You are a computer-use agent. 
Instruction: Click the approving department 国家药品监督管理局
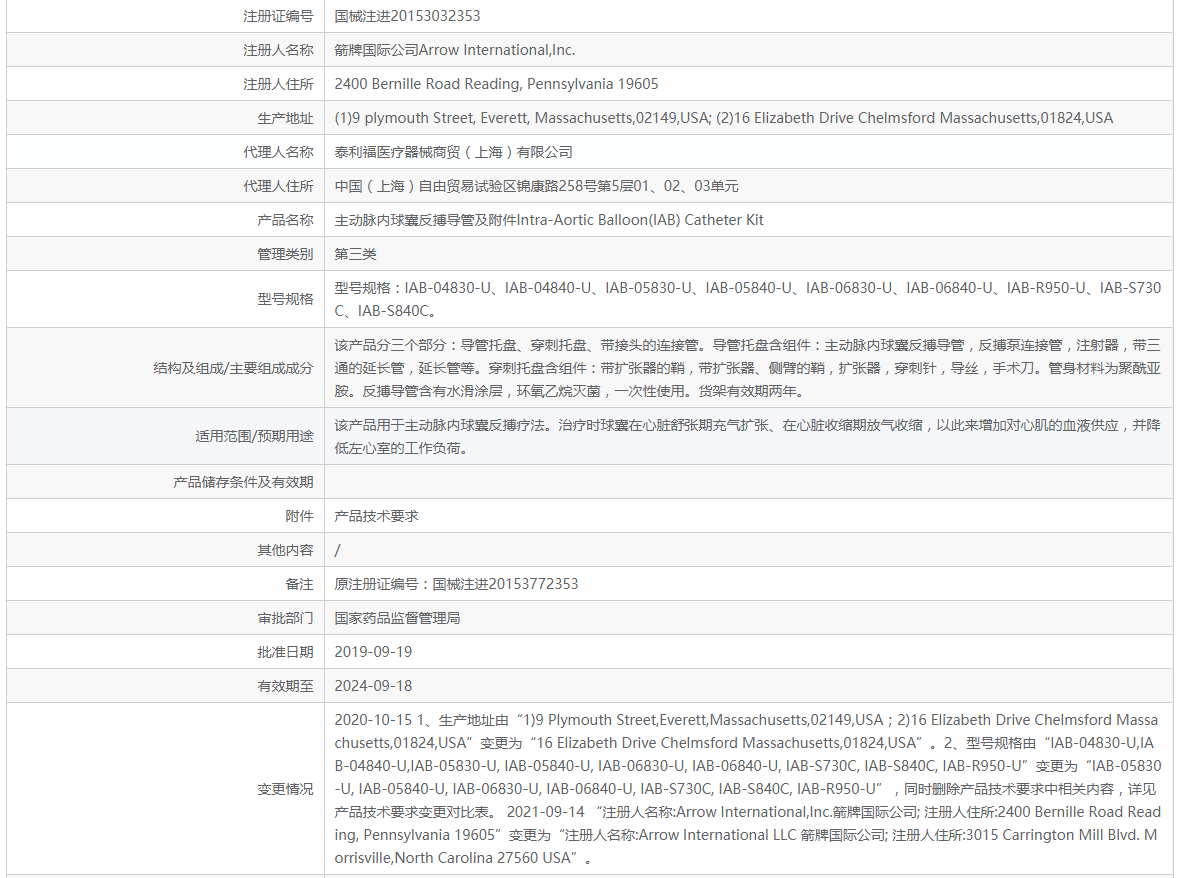[397, 618]
